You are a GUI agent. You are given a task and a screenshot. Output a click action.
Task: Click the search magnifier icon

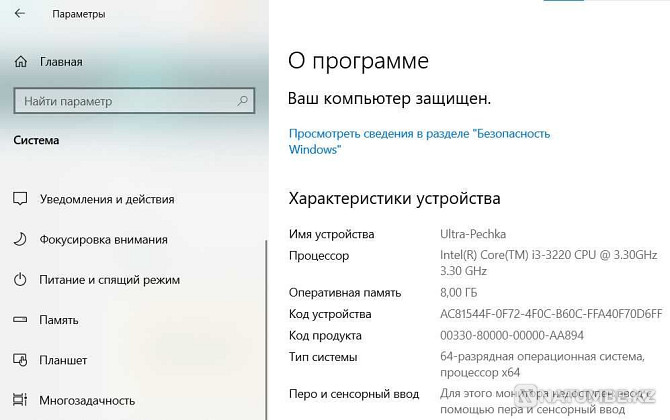[242, 101]
